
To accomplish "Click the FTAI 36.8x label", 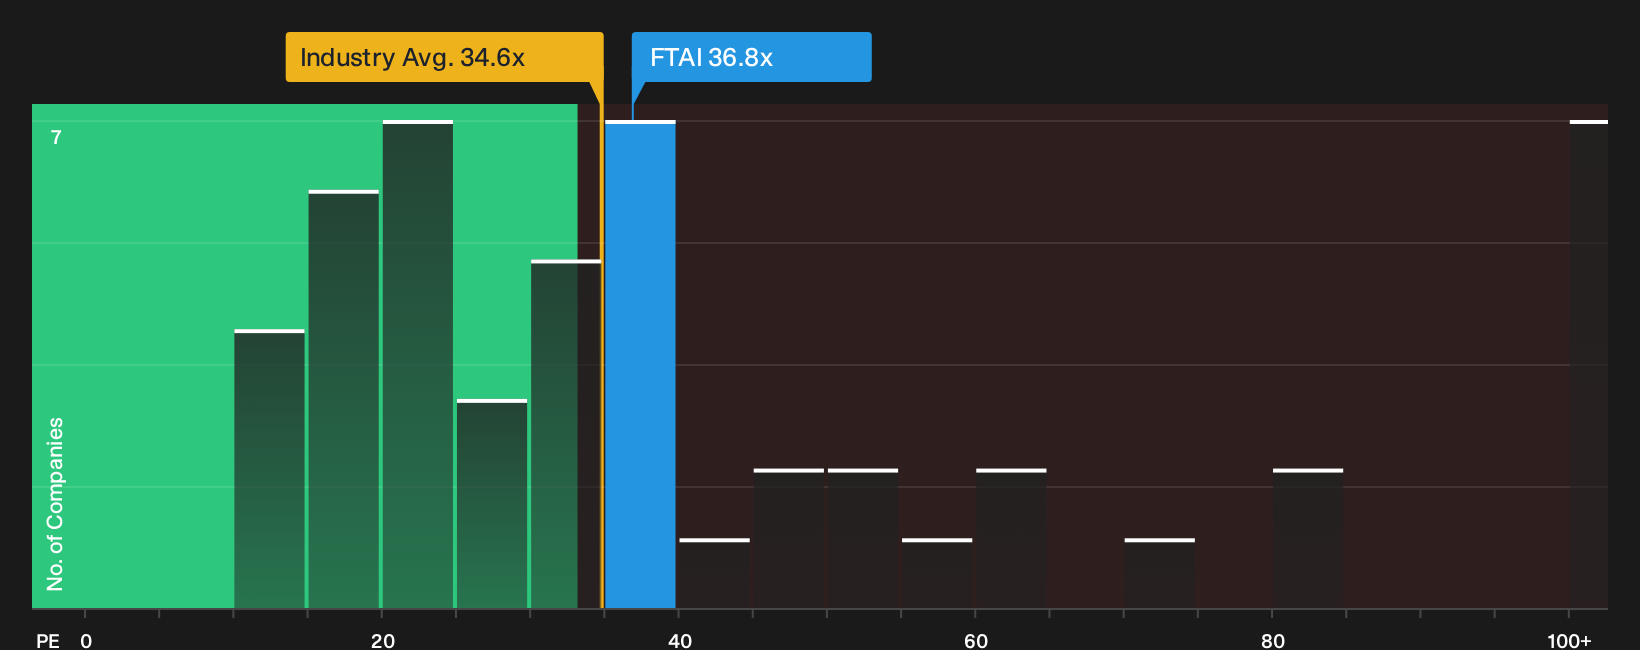I will pos(751,57).
